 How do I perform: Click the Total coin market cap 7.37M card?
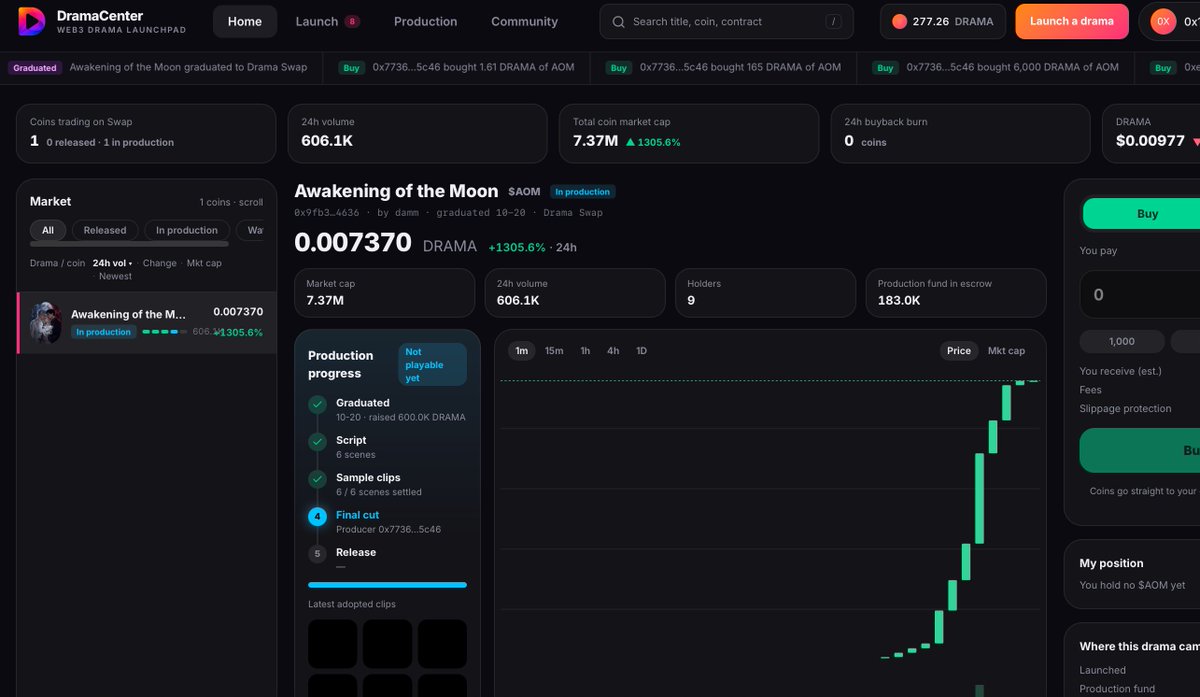pyautogui.click(x=690, y=133)
